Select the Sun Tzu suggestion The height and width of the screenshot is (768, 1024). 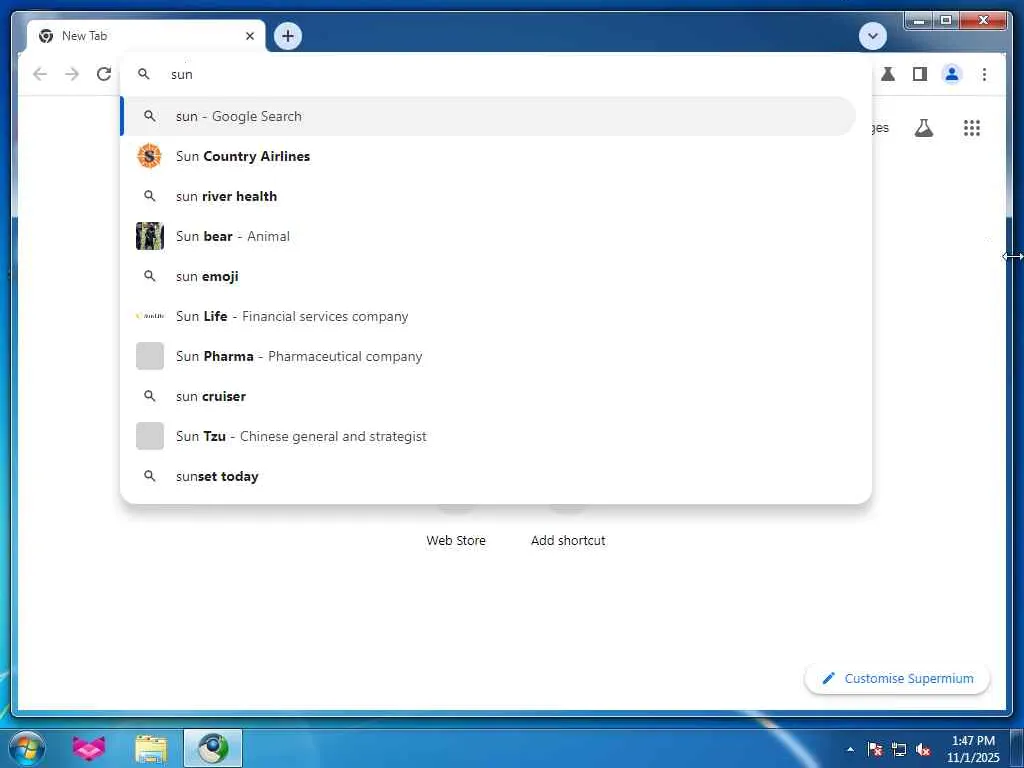tap(488, 436)
